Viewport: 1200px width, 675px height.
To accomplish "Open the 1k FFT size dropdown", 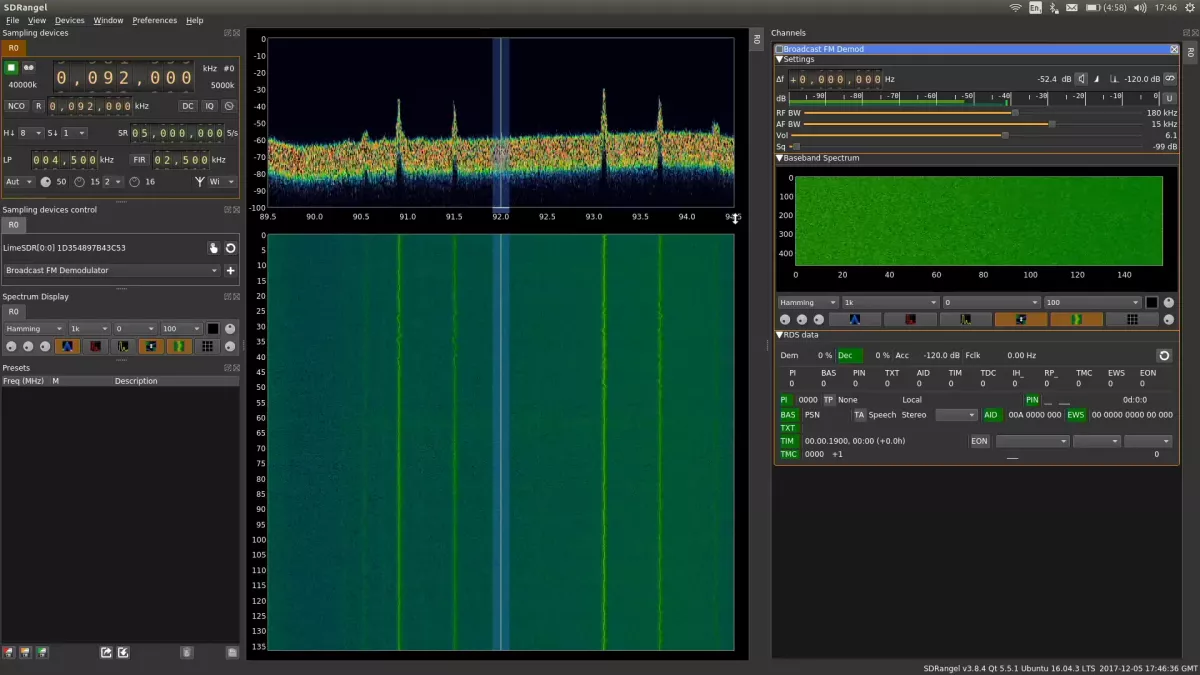I will pos(87,328).
